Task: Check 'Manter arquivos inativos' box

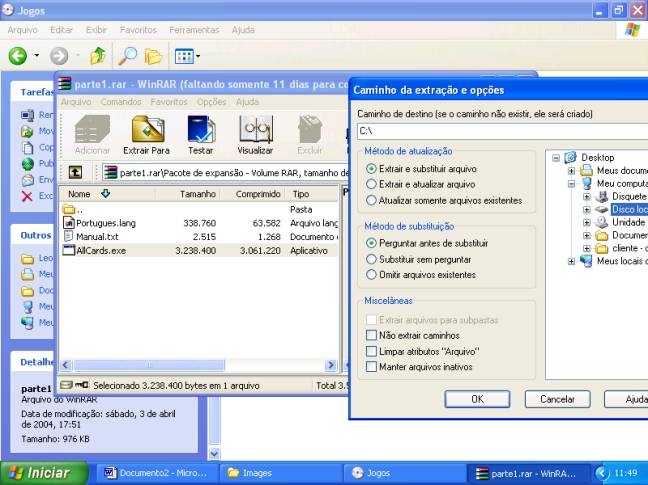Action: (x=371, y=366)
